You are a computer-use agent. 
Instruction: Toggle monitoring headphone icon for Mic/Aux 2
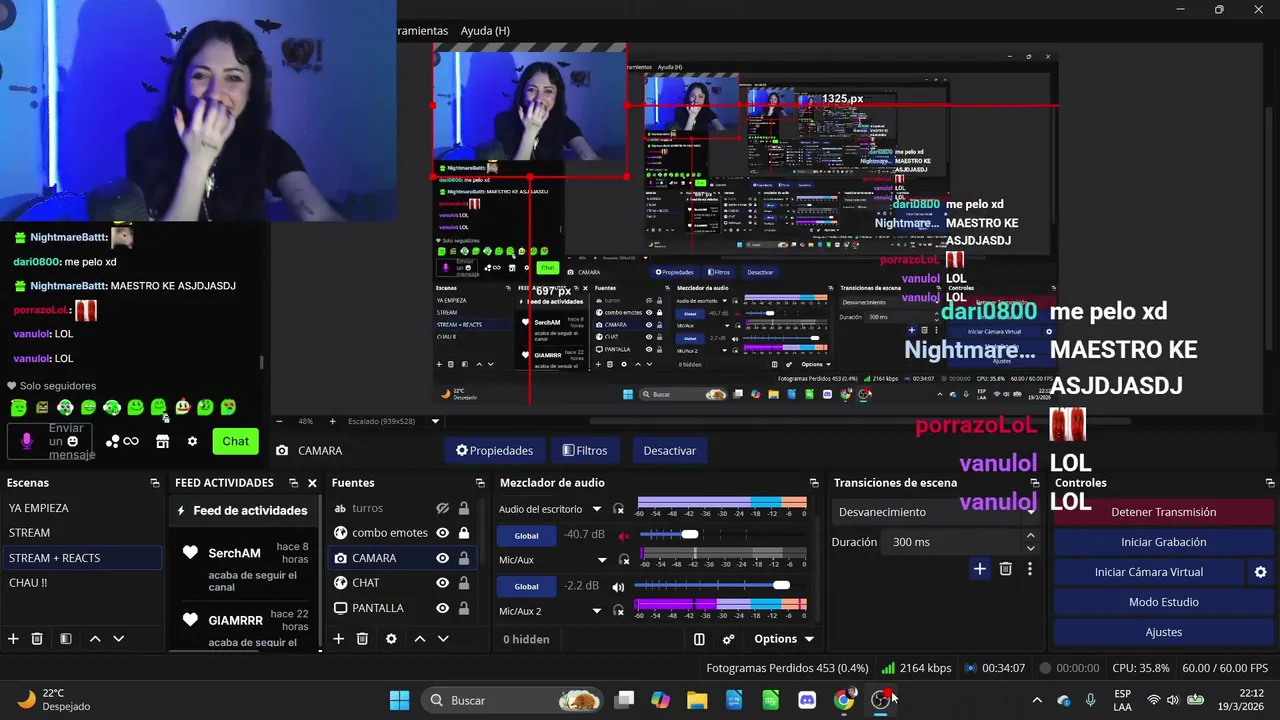[x=618, y=611]
